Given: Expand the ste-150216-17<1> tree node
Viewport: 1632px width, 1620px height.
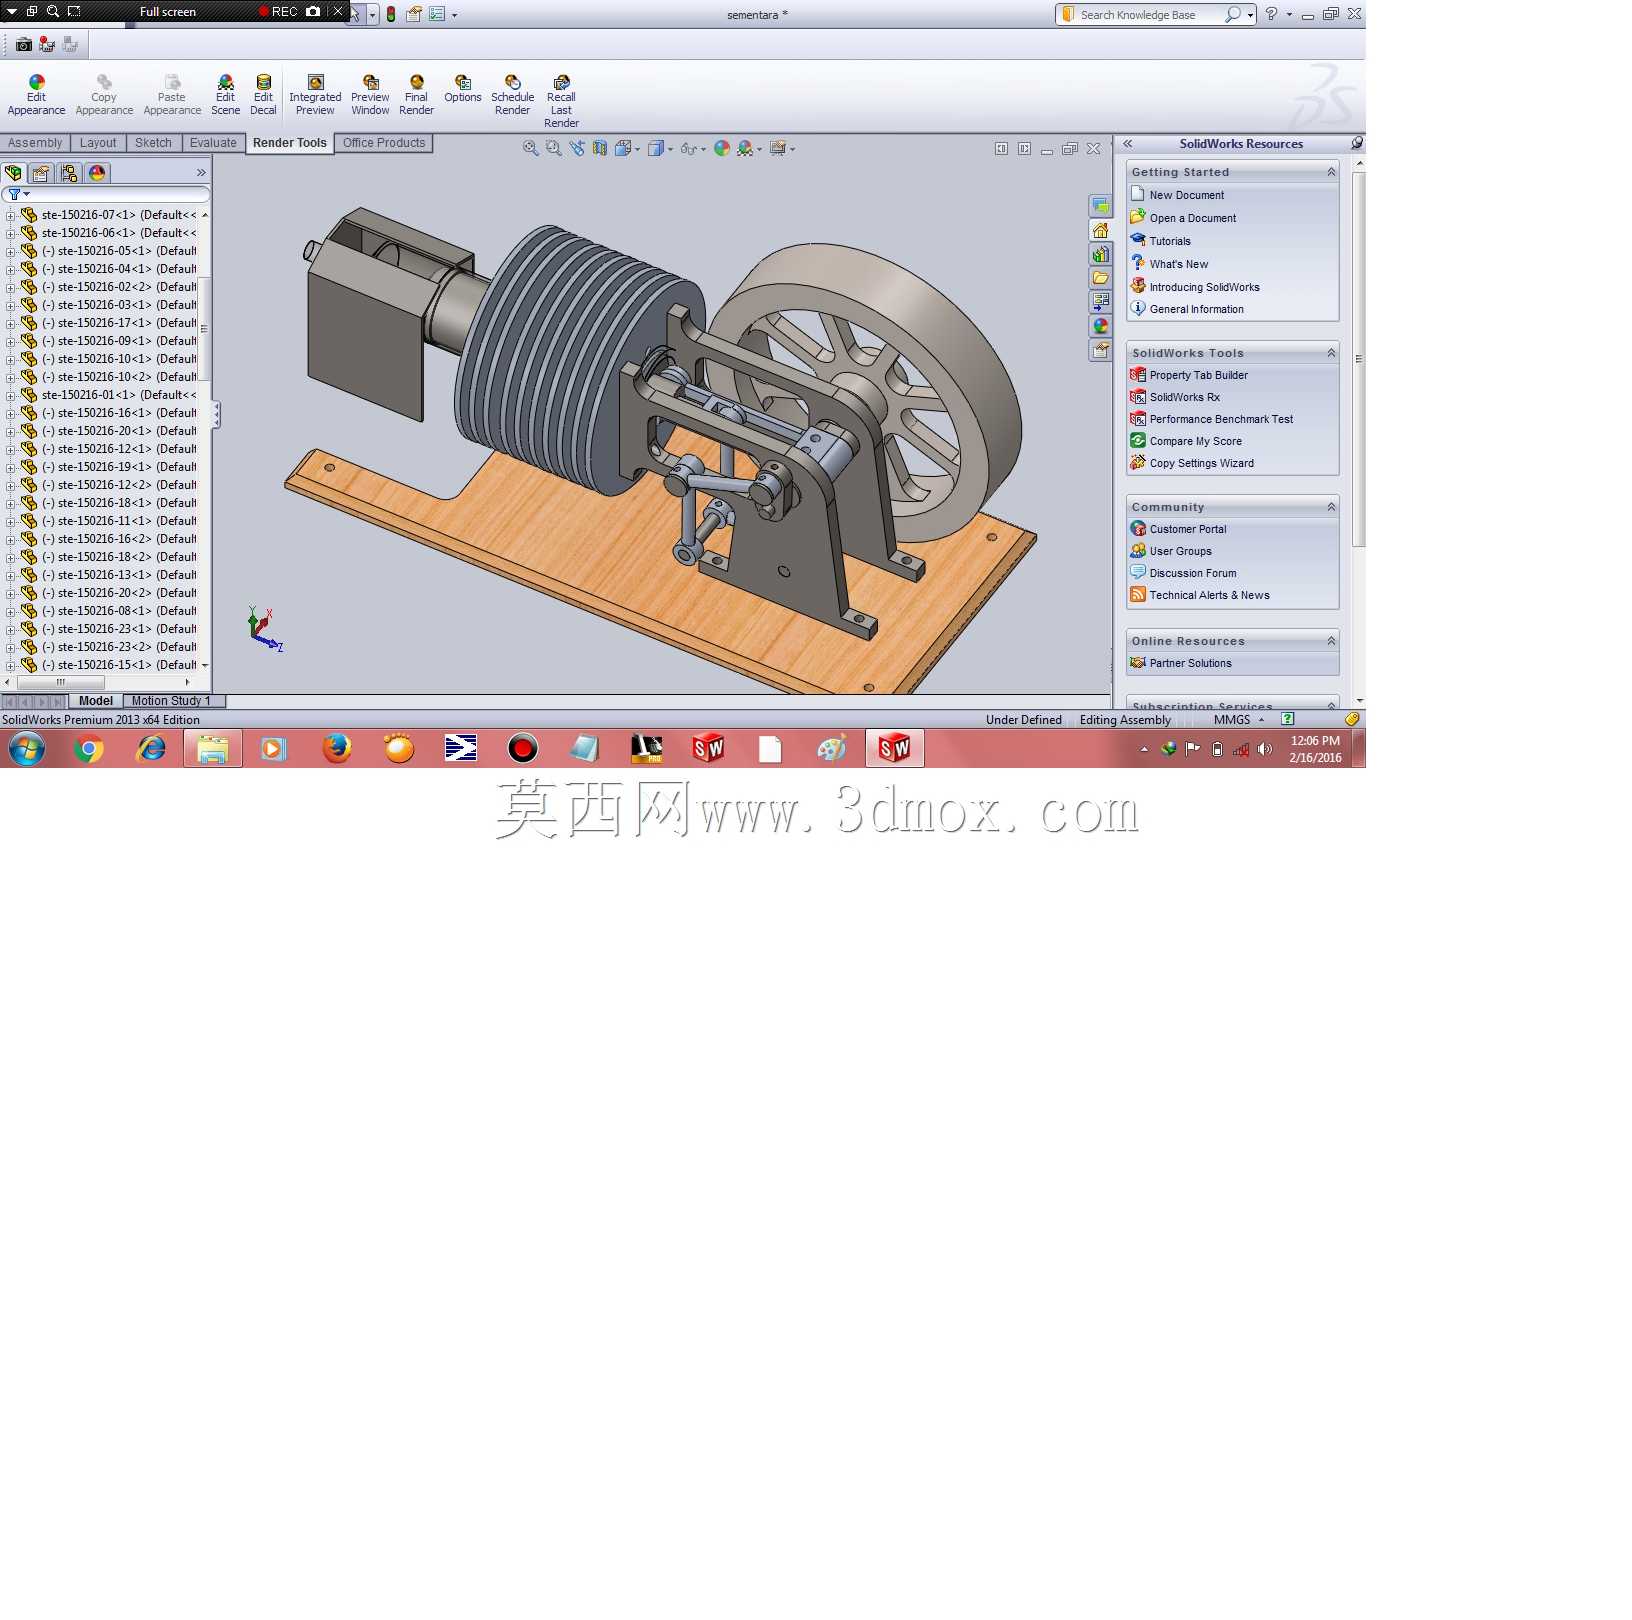Looking at the screenshot, I should [10, 323].
